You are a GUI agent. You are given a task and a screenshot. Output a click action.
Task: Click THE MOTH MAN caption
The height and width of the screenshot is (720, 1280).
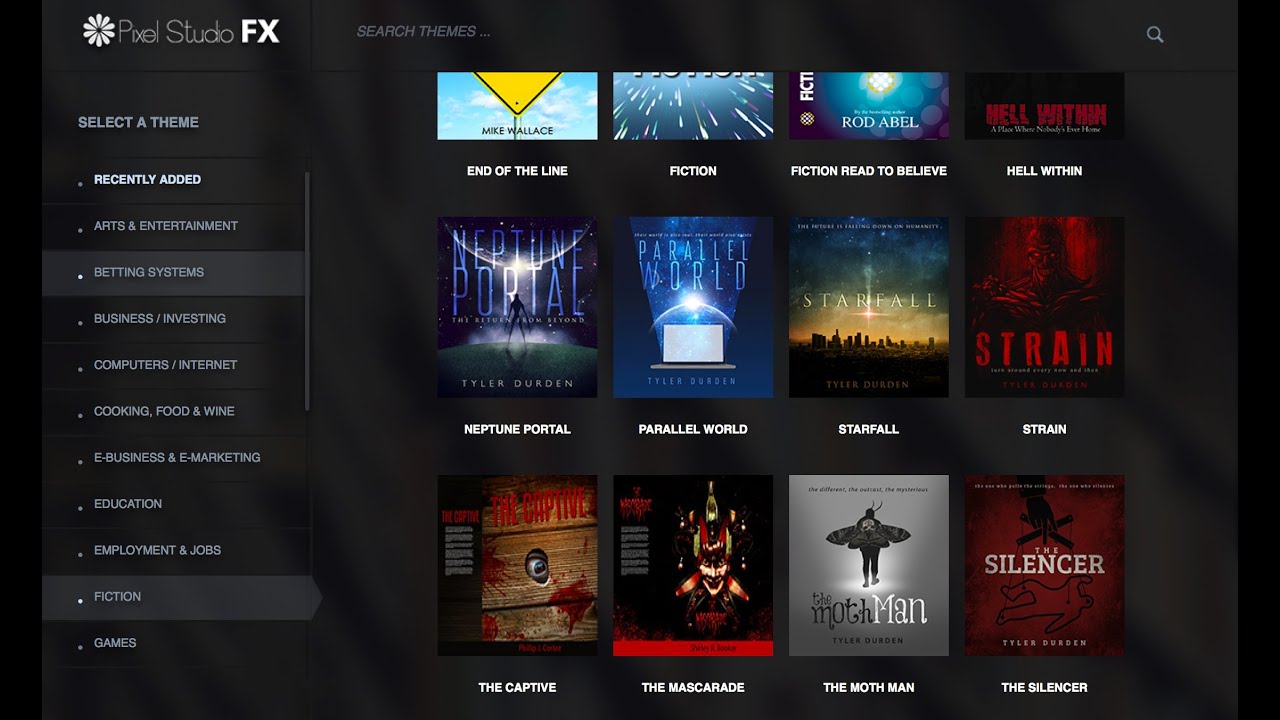[x=869, y=687]
